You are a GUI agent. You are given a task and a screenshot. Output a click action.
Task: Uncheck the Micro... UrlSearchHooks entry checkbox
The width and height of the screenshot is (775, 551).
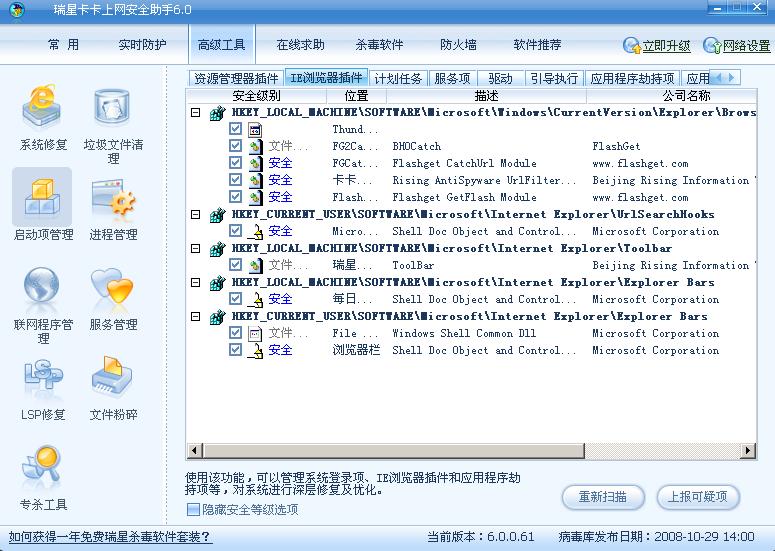click(235, 231)
